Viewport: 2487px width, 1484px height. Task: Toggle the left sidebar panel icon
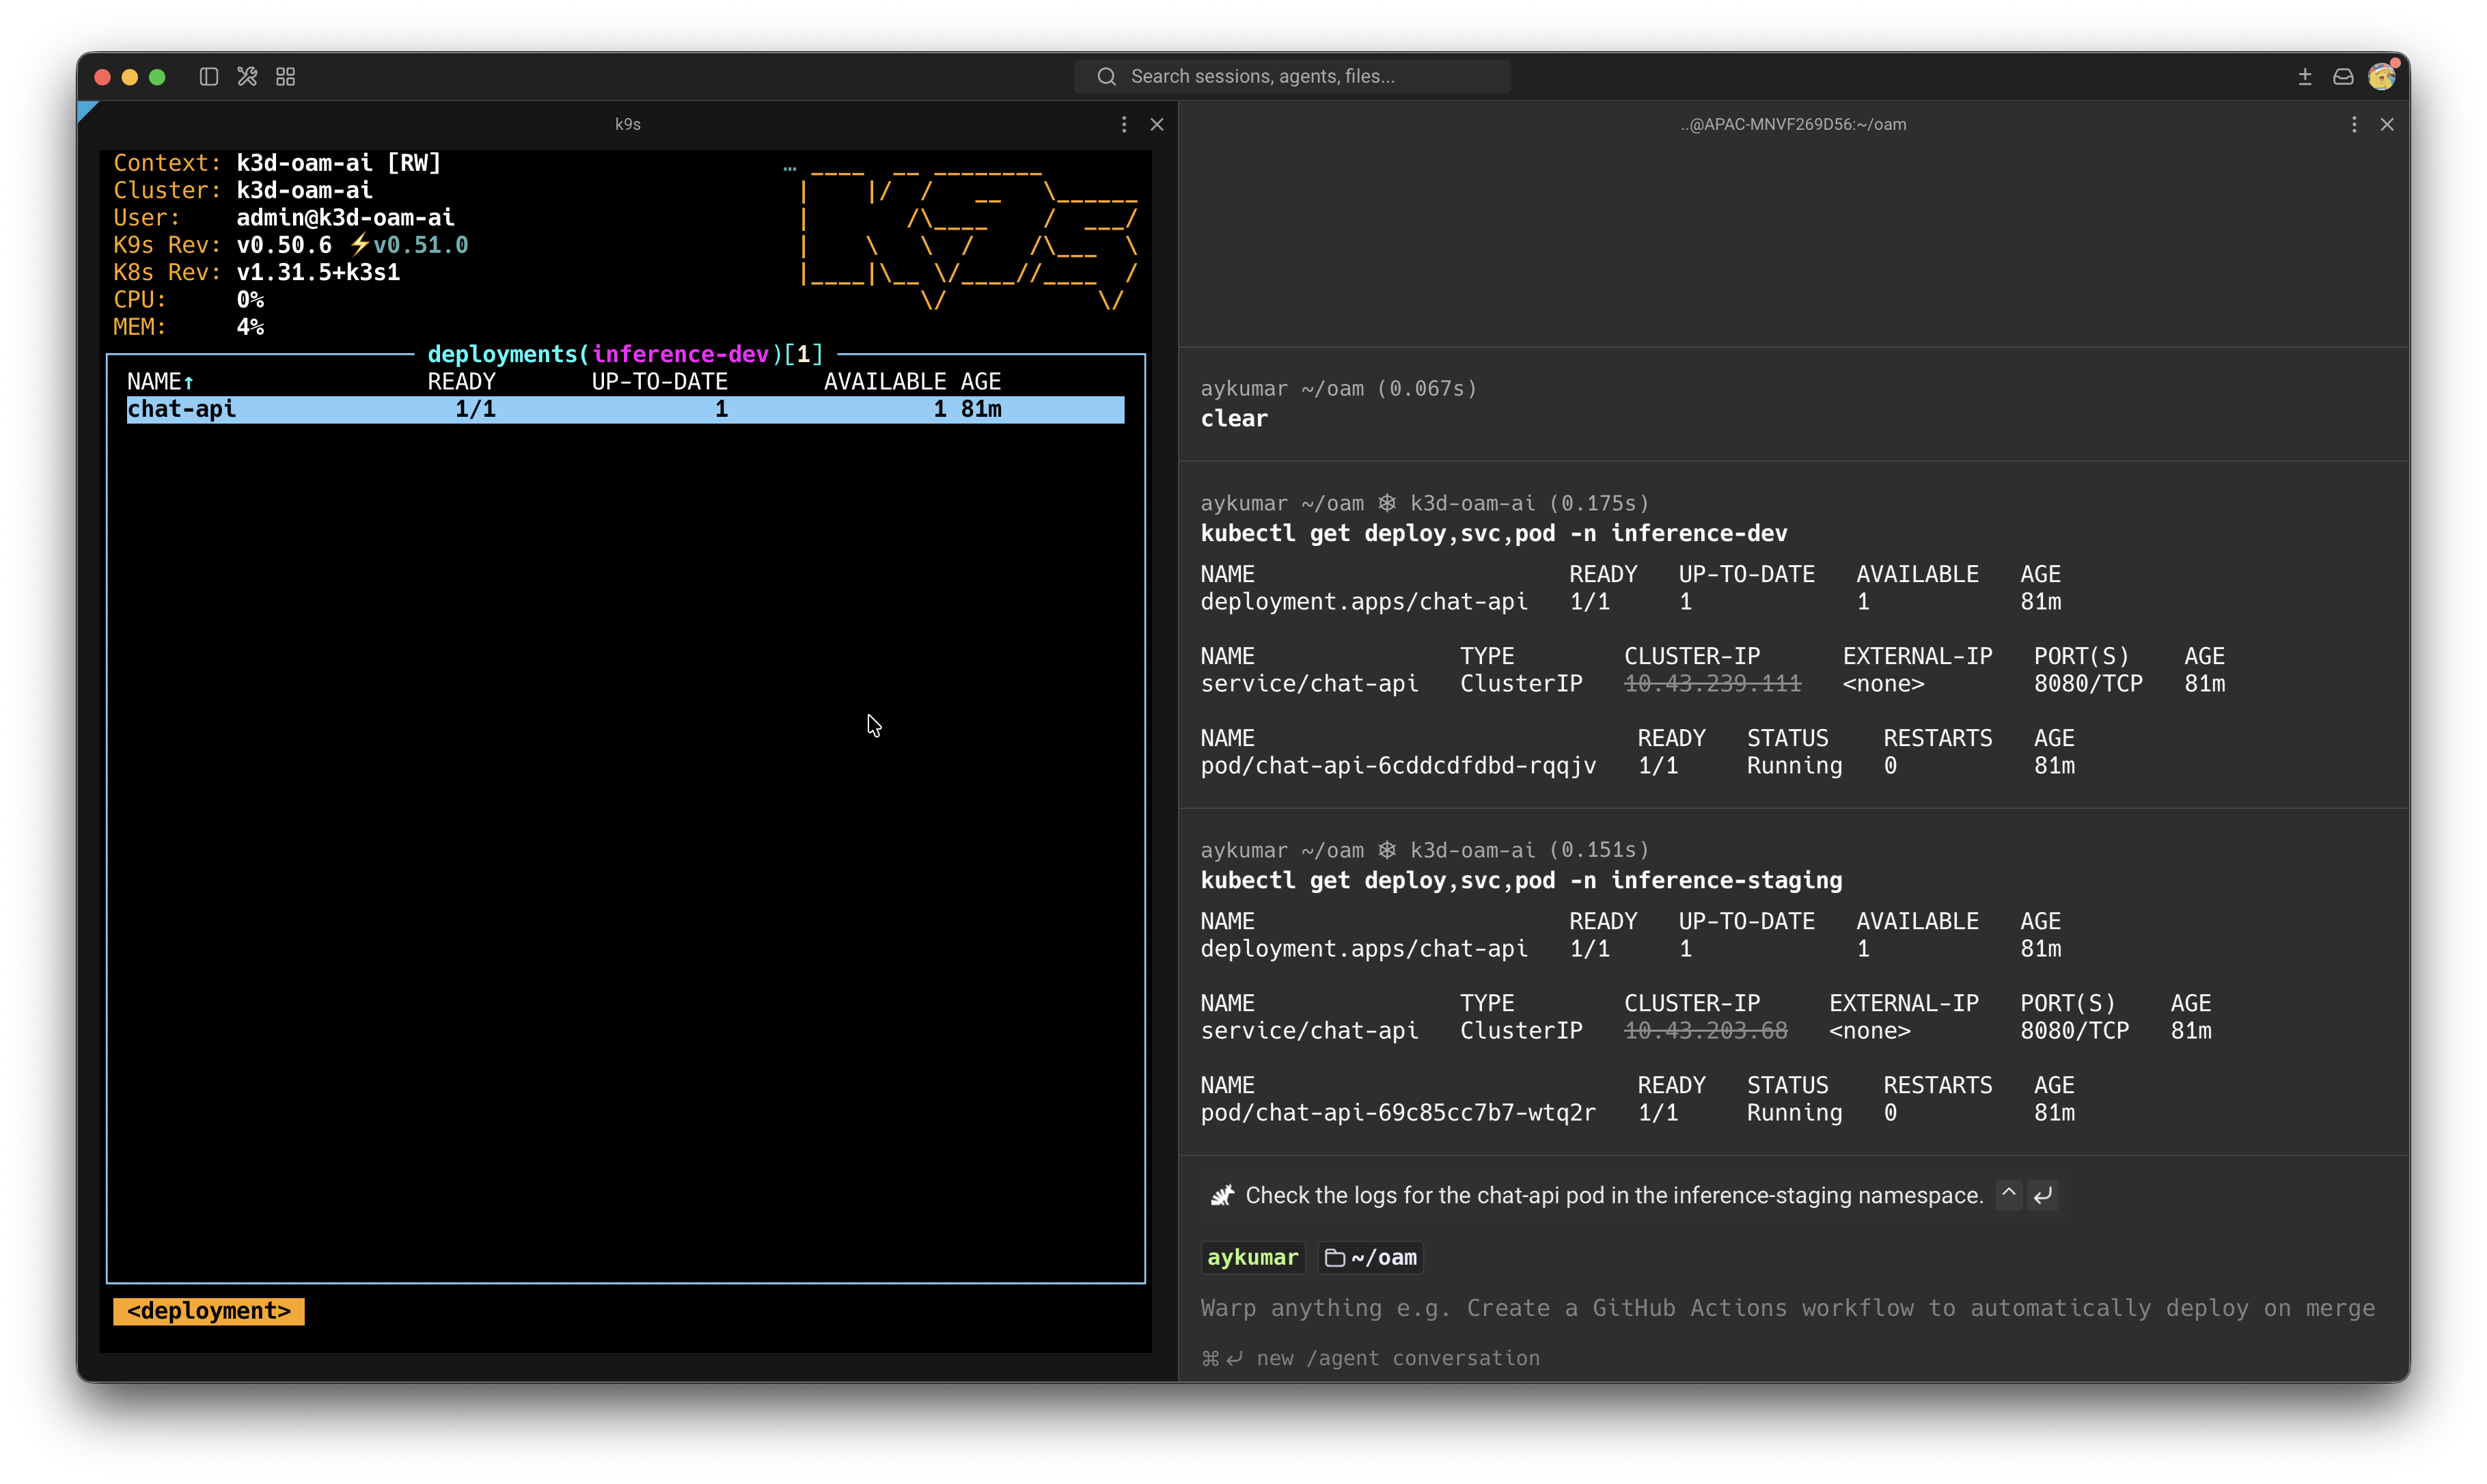pyautogui.click(x=208, y=77)
